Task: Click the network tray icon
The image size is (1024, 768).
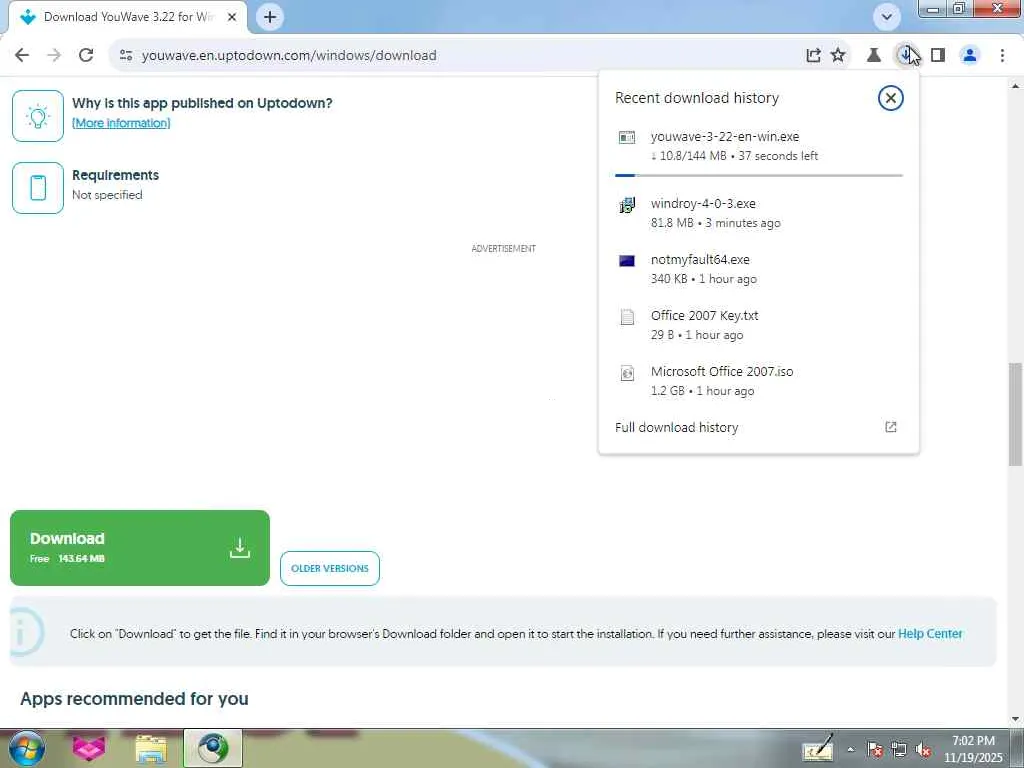Action: 899,749
